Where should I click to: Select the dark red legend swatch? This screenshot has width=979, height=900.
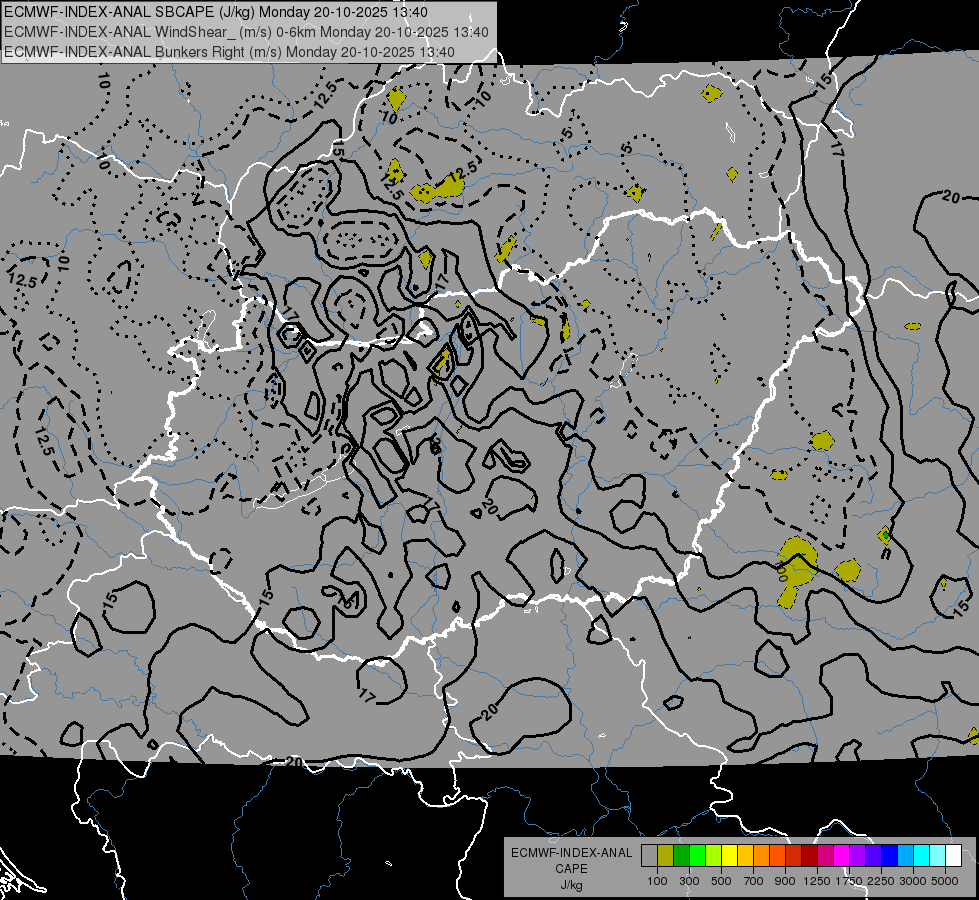click(810, 856)
